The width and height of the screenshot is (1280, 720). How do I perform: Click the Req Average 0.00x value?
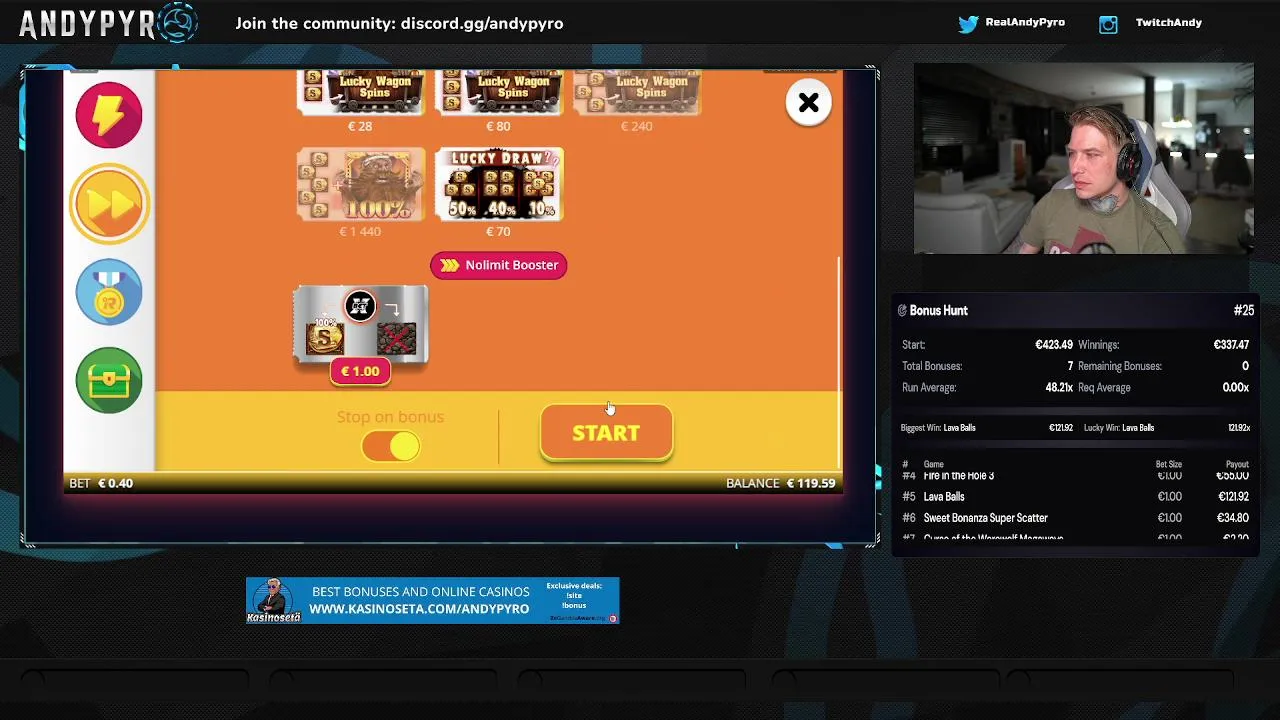tap(1235, 388)
